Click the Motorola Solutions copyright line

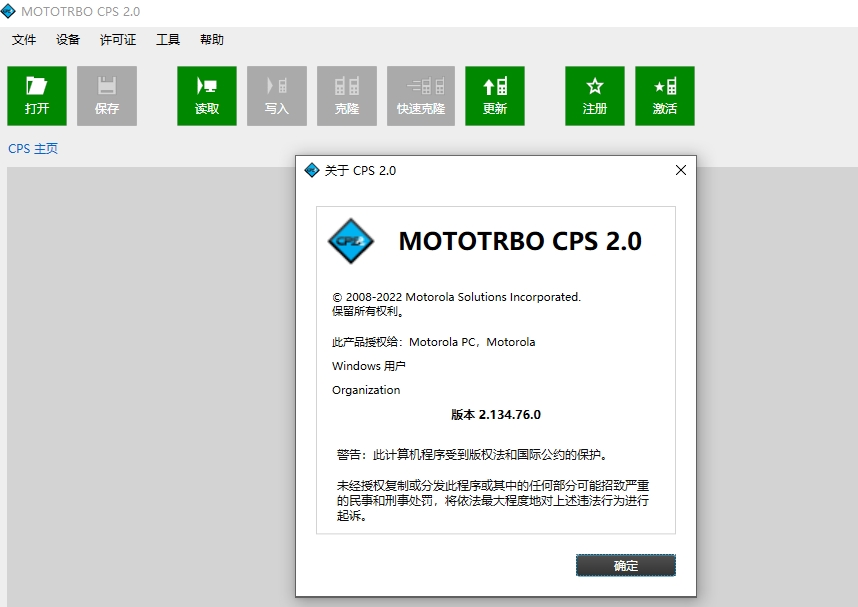tap(456, 297)
